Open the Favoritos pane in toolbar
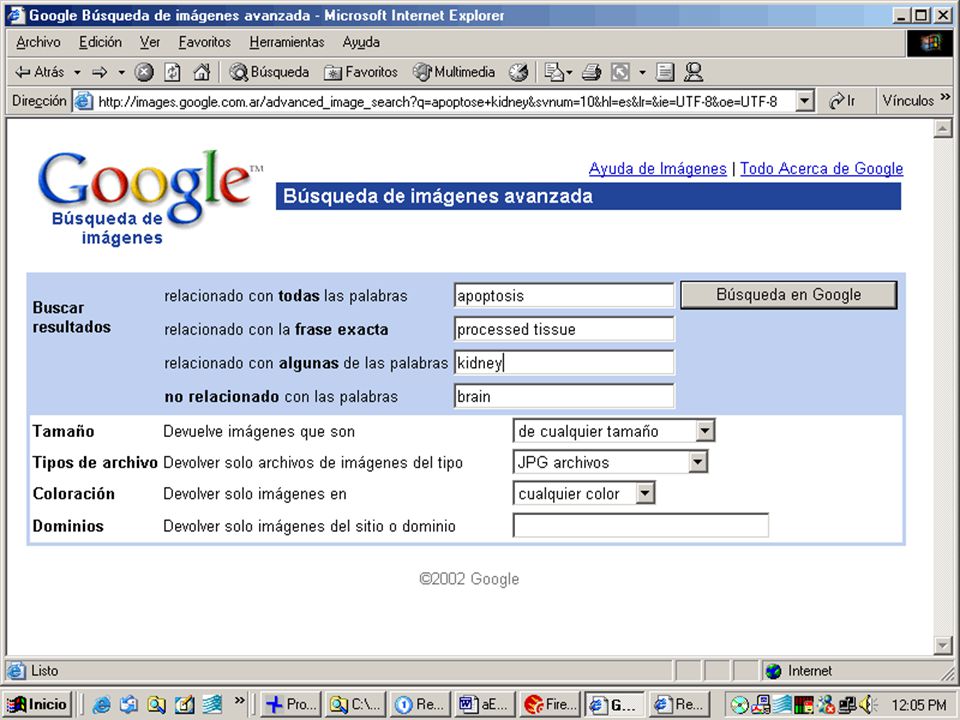 click(x=361, y=72)
